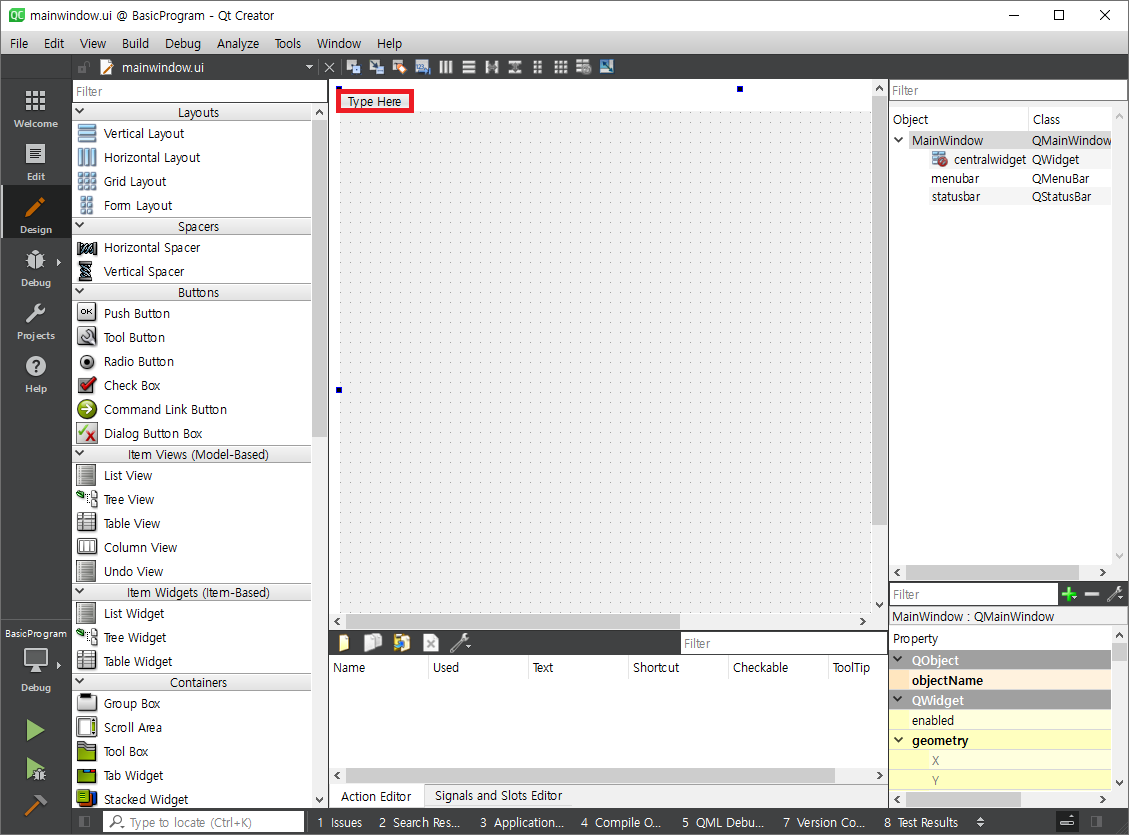Collapse the geometry property
1129x835 pixels.
tap(899, 739)
